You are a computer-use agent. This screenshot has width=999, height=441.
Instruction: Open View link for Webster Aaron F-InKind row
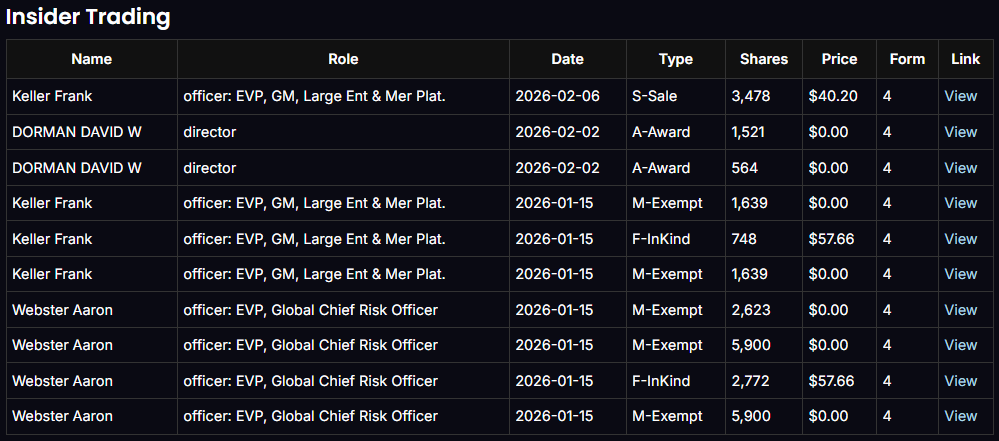click(x=960, y=381)
